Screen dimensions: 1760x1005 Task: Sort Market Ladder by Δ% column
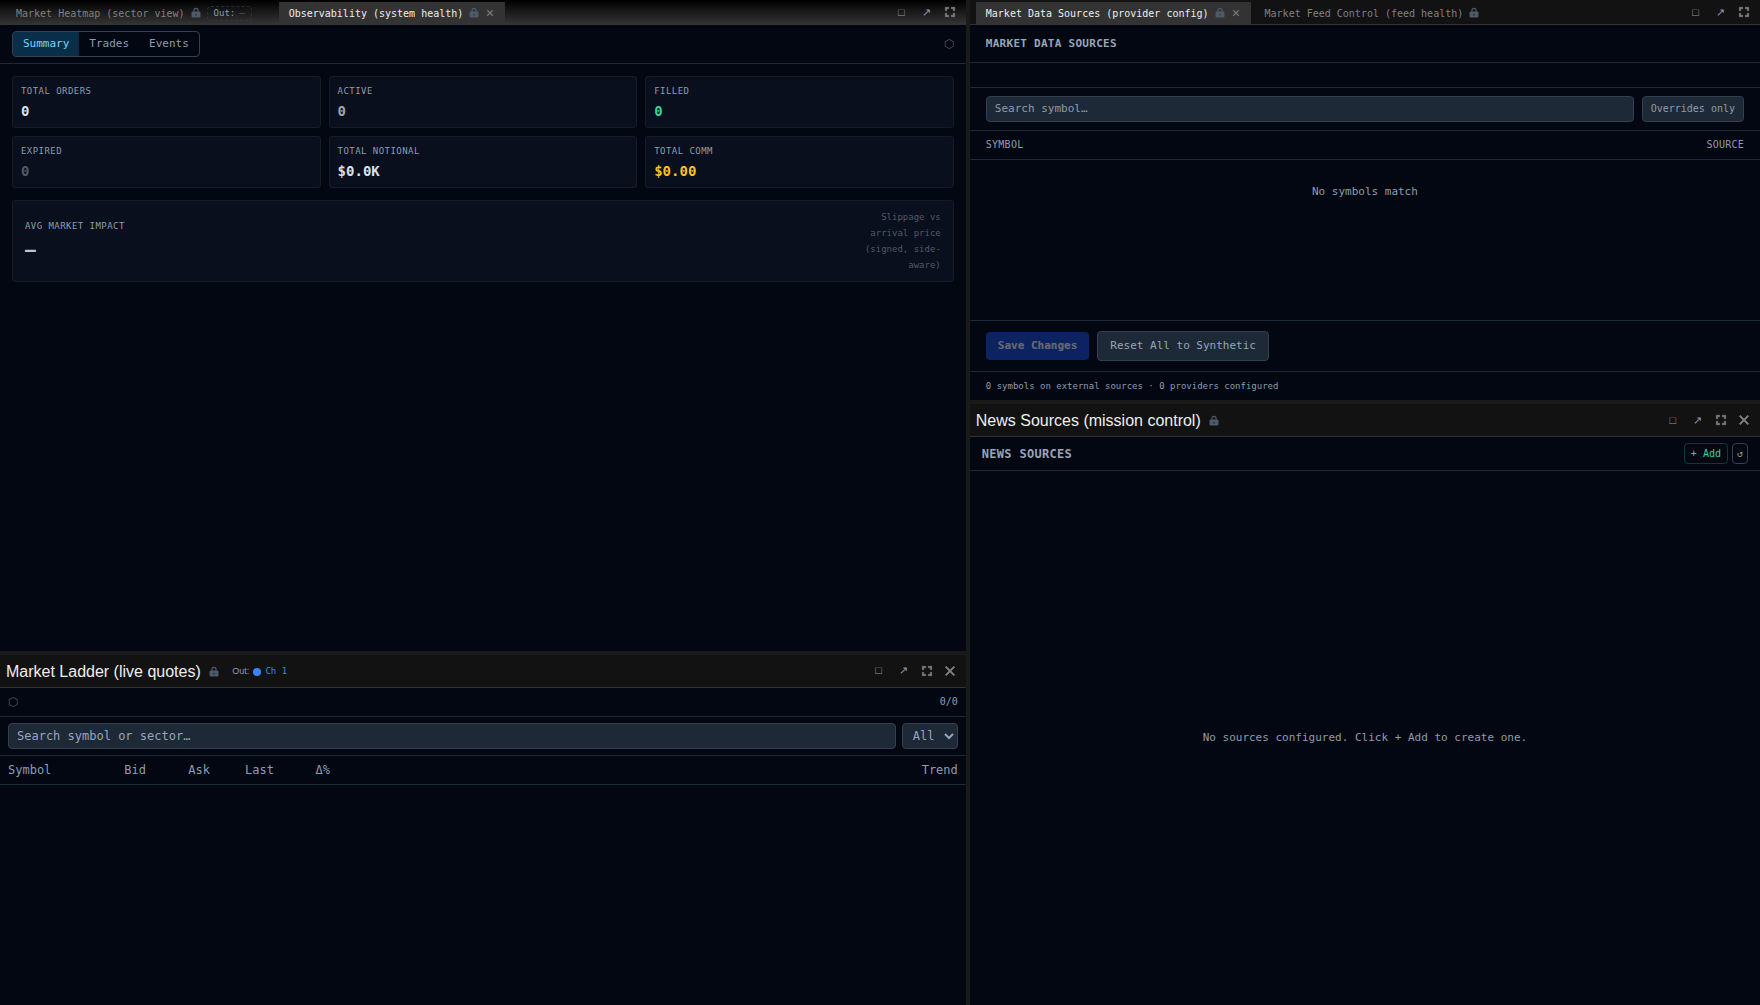click(x=323, y=770)
